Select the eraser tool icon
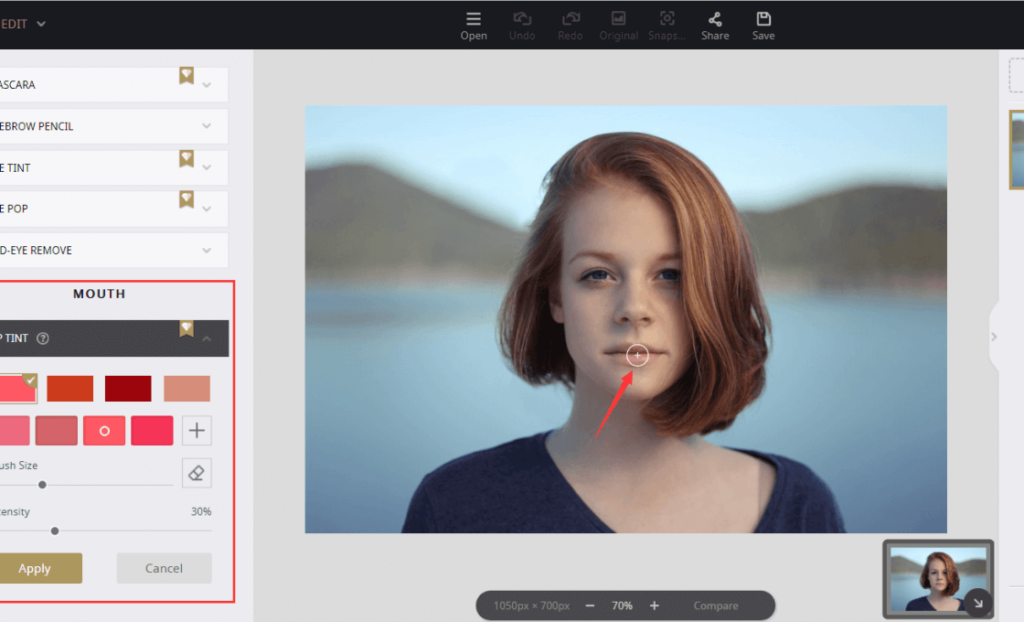The width and height of the screenshot is (1024, 622). coord(197,473)
